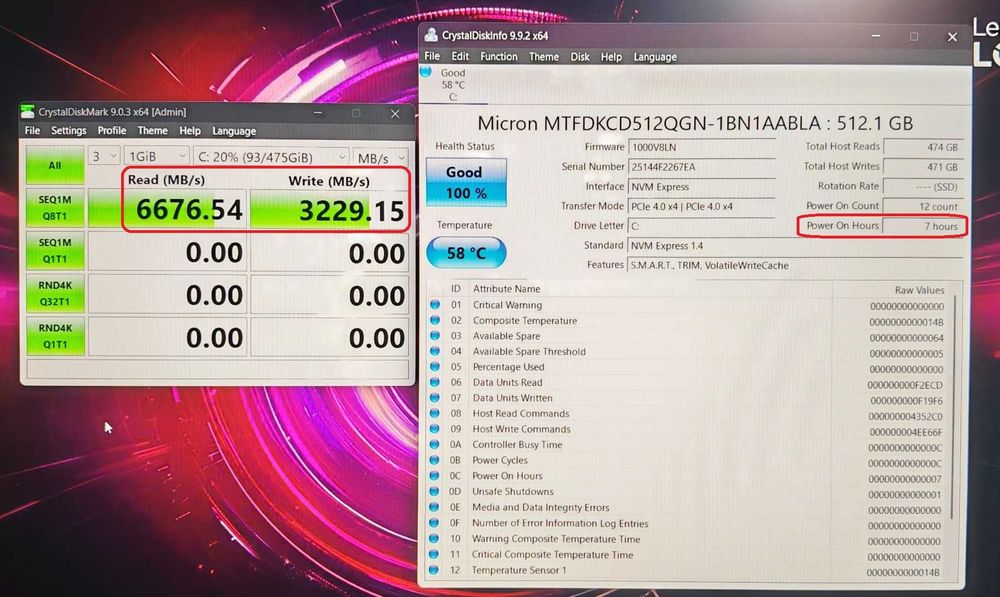Click status dot for Percentage Used row

(435, 367)
